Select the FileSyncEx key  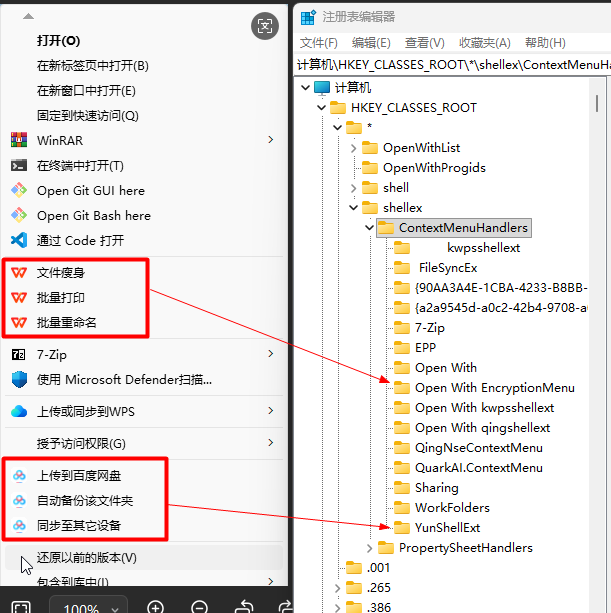448,268
